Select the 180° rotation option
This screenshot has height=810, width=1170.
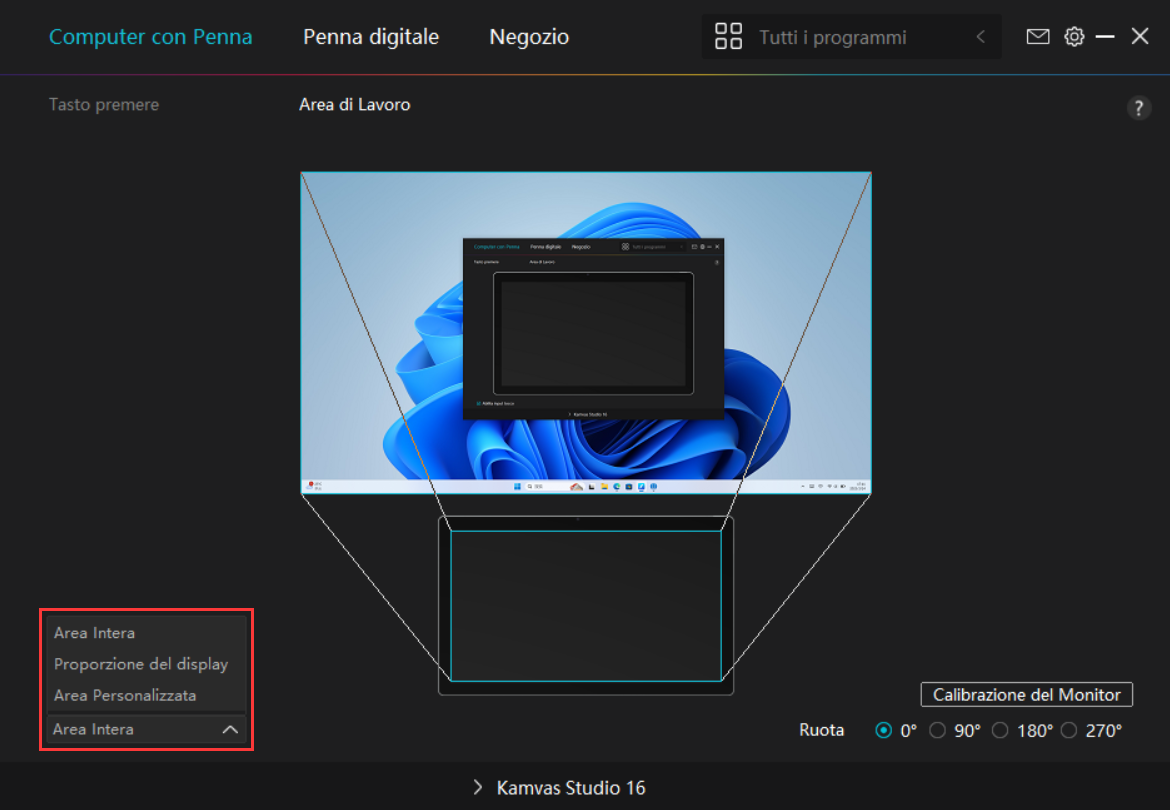[1000, 730]
